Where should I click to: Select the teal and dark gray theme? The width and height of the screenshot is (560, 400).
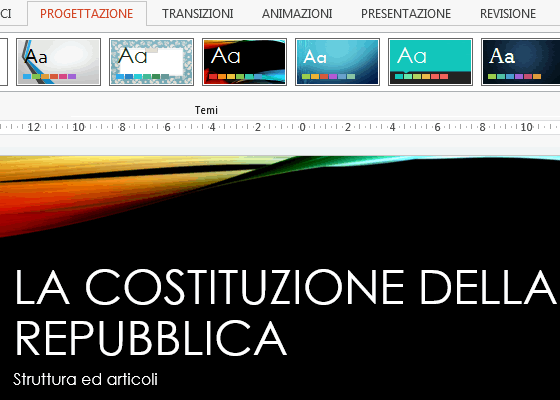[x=430, y=62]
